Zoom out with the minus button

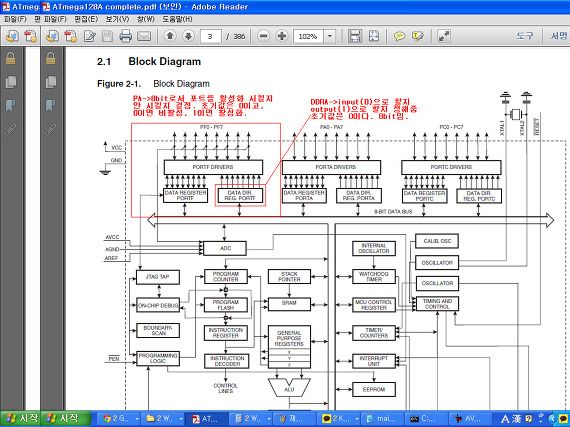point(264,36)
